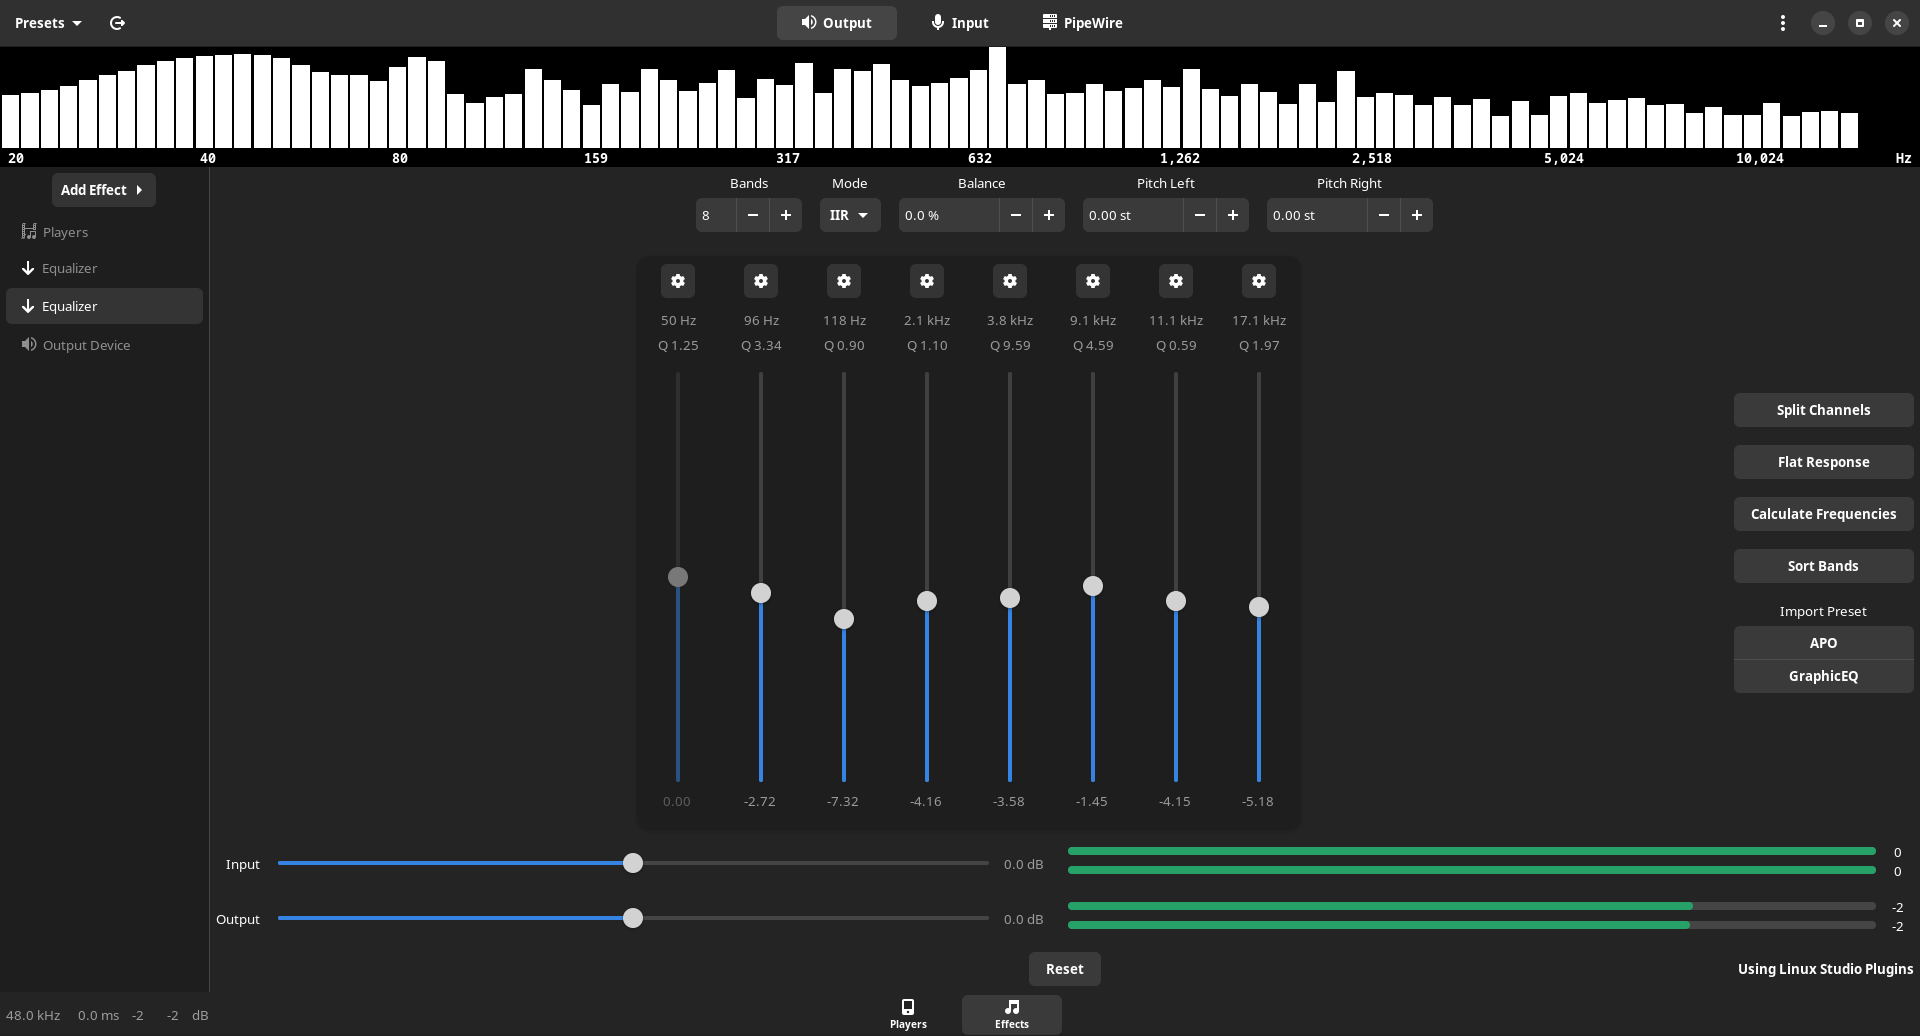Open the three-dot main menu
This screenshot has width=1920, height=1036.
click(1782, 23)
